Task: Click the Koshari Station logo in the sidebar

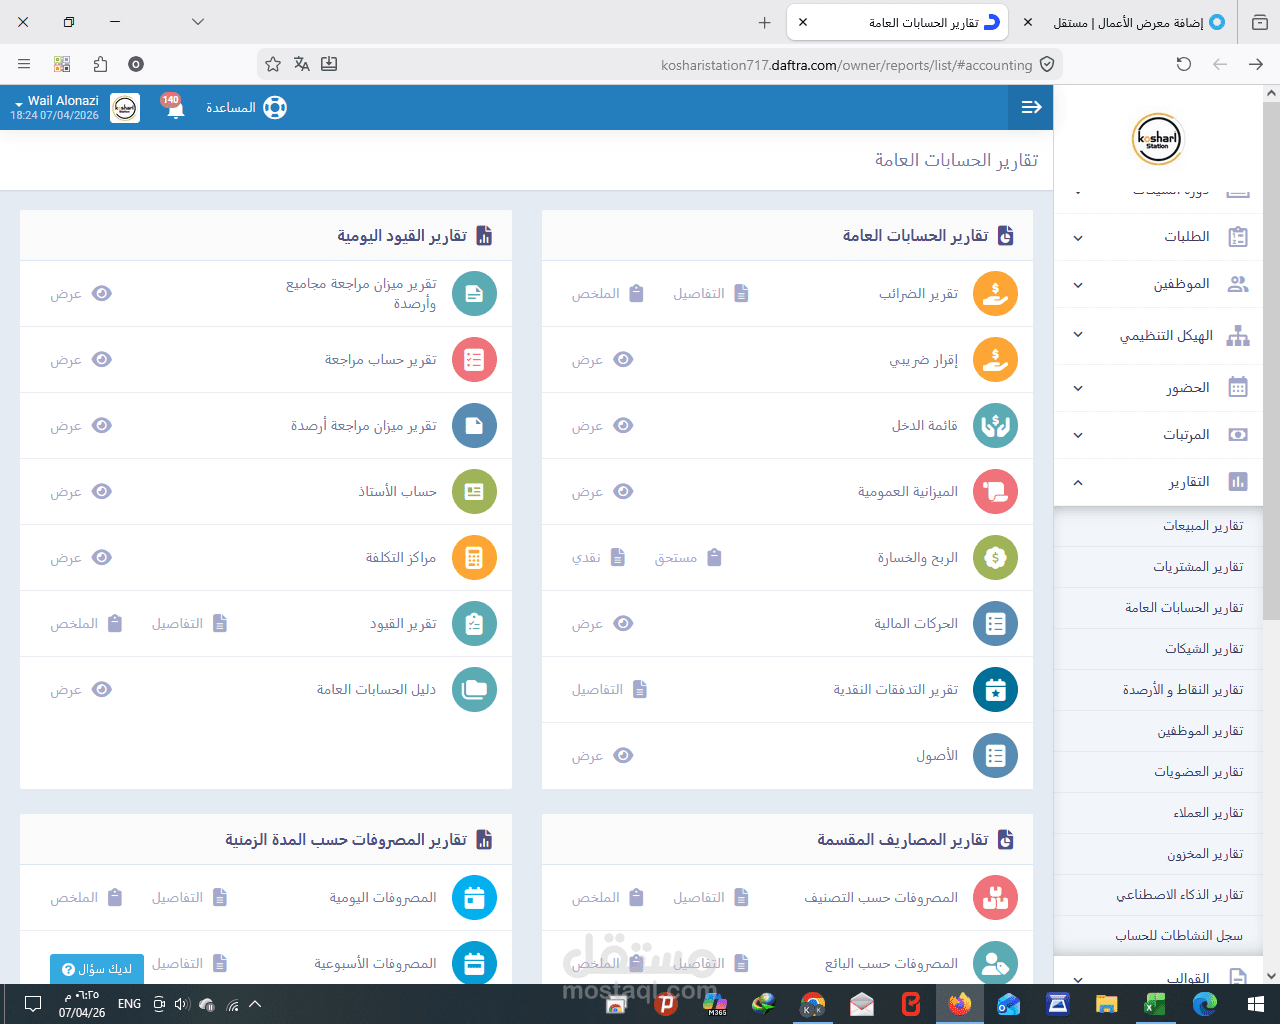Action: pos(1158,139)
